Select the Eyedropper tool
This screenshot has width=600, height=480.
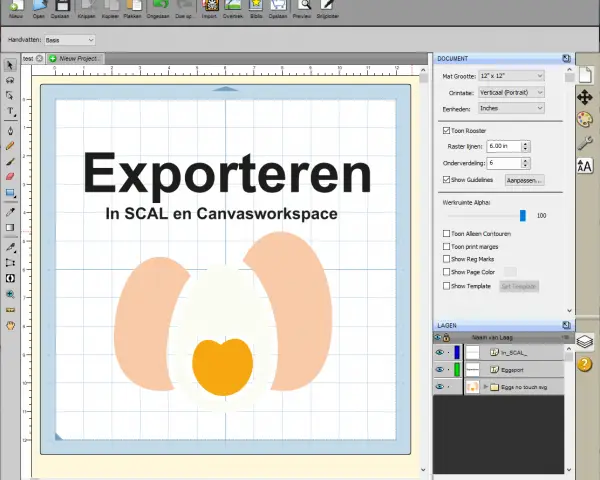10,212
